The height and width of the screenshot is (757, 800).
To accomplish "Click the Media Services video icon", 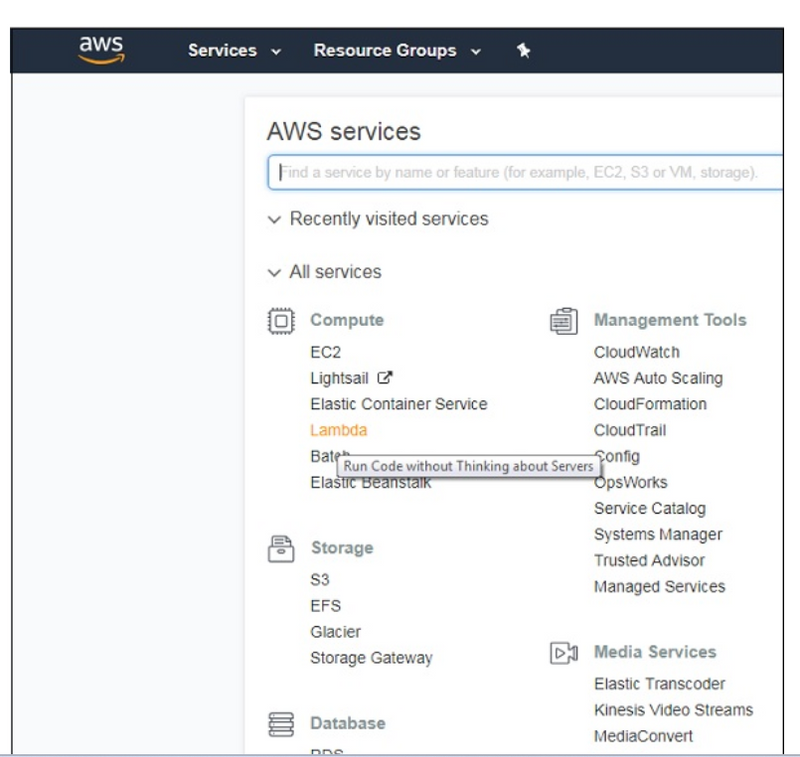I will pos(564,652).
